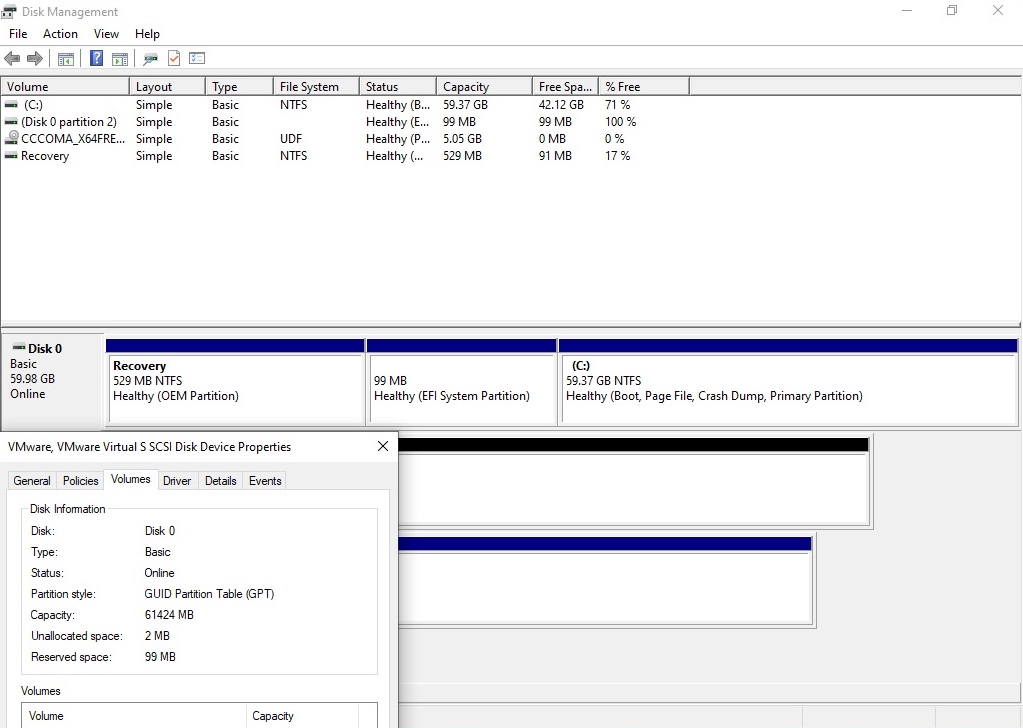Click the Back arrow toolbar icon
Image resolution: width=1023 pixels, height=728 pixels.
click(12, 59)
